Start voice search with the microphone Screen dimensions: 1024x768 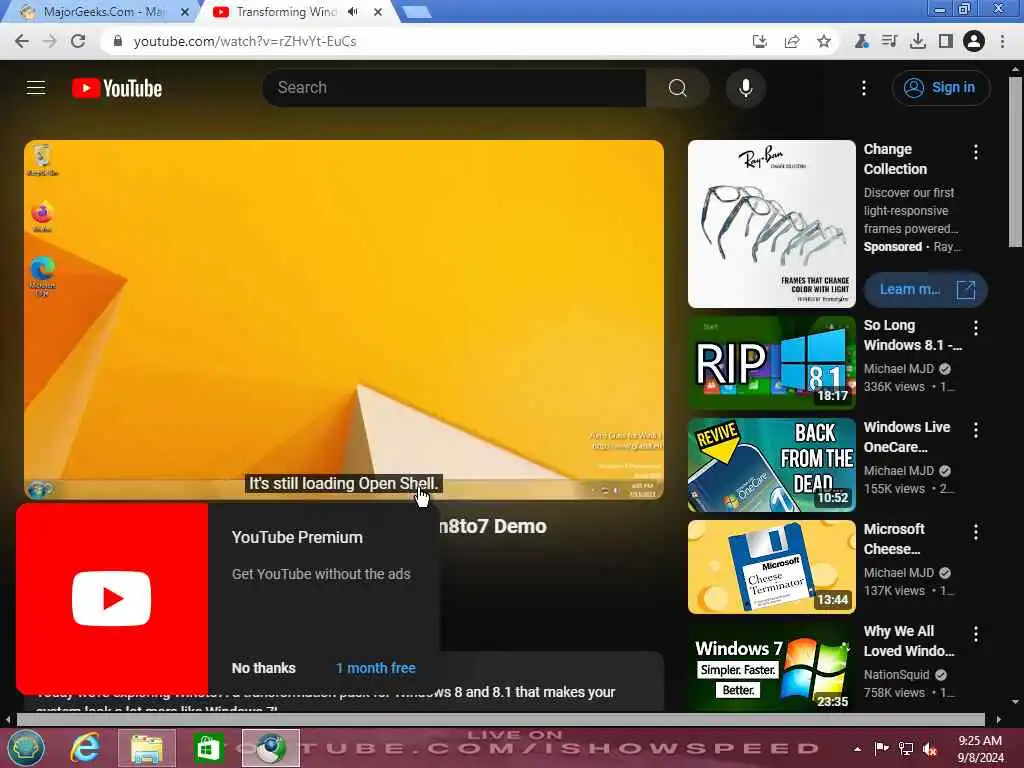pyautogui.click(x=745, y=88)
